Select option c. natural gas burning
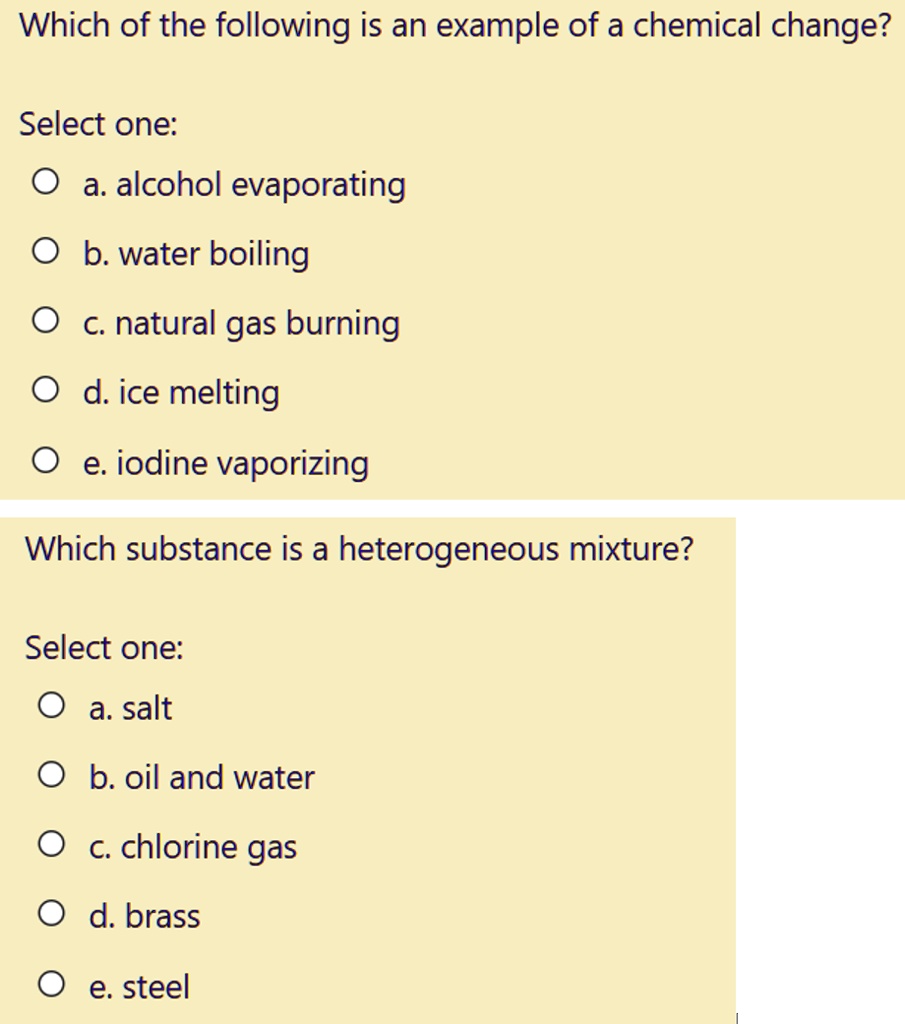 (x=45, y=322)
